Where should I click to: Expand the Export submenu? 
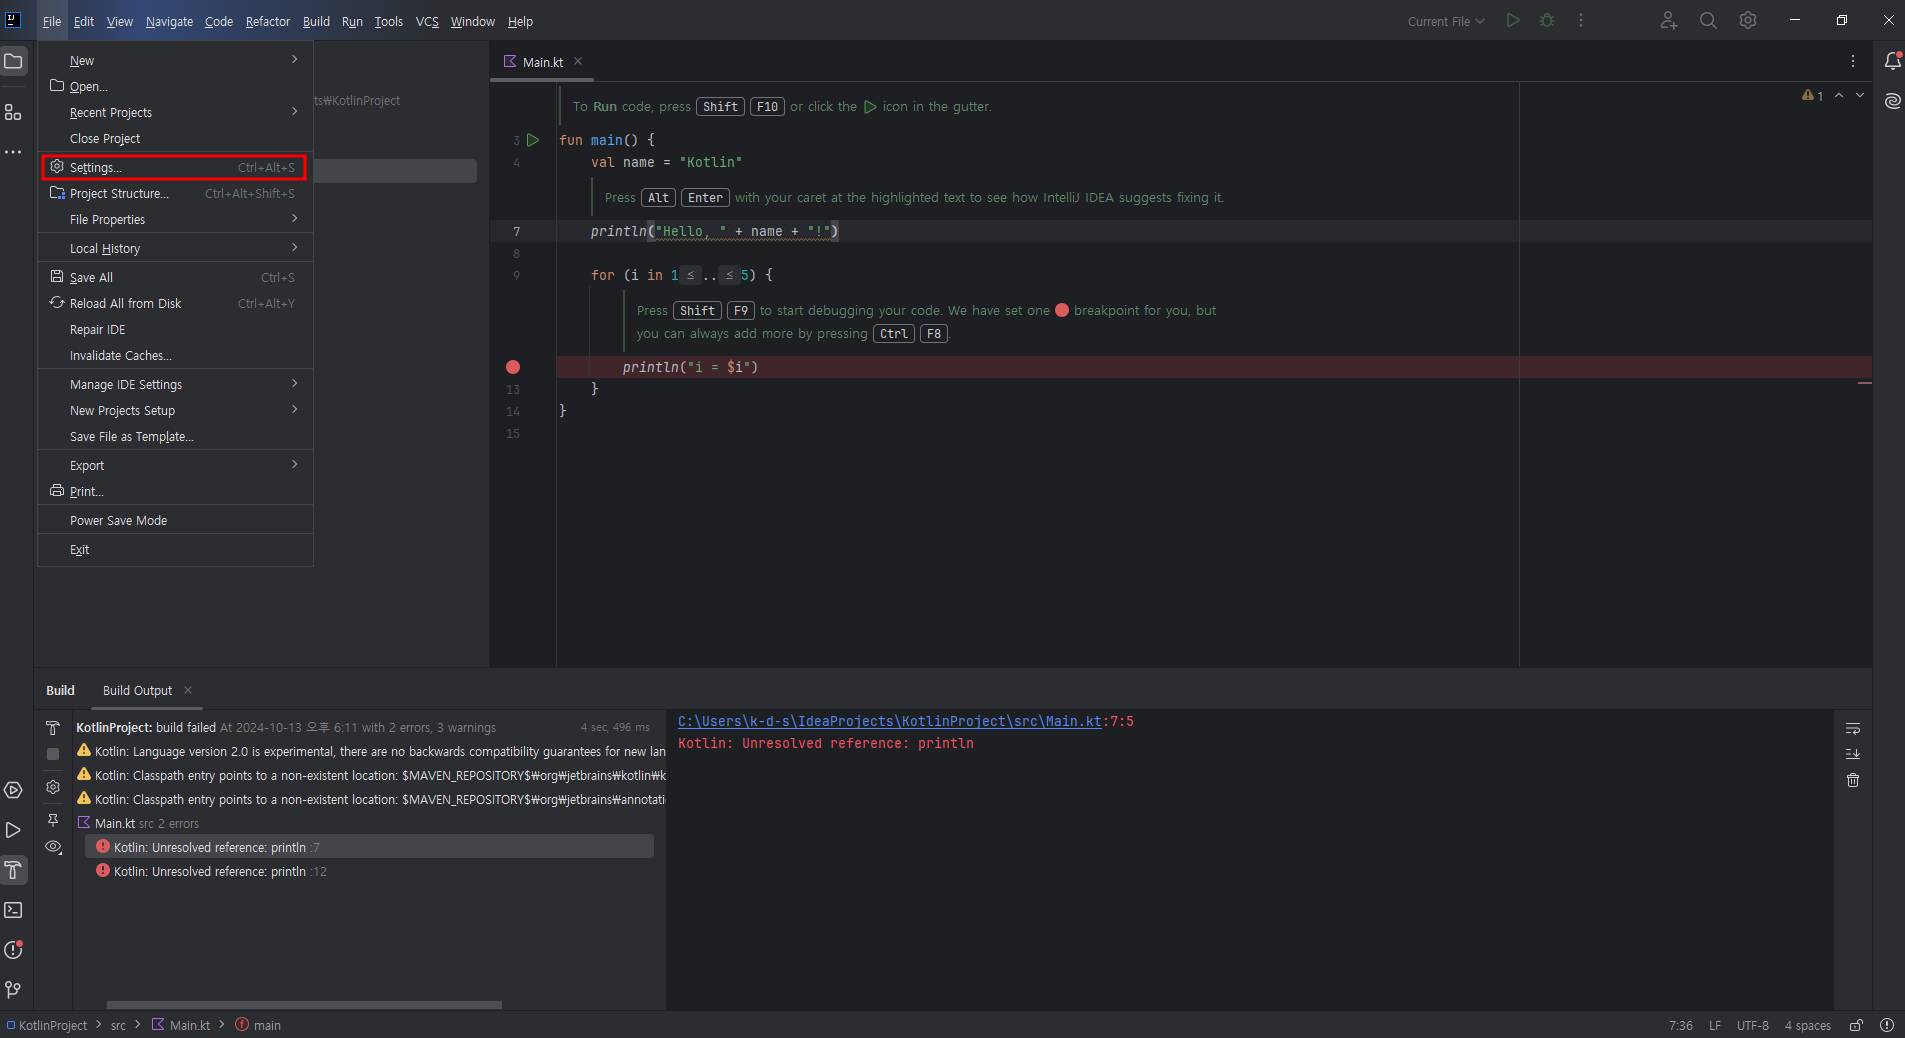[176, 465]
